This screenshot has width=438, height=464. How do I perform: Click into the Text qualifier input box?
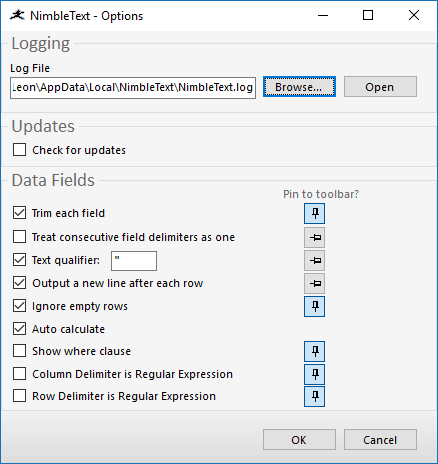click(134, 261)
